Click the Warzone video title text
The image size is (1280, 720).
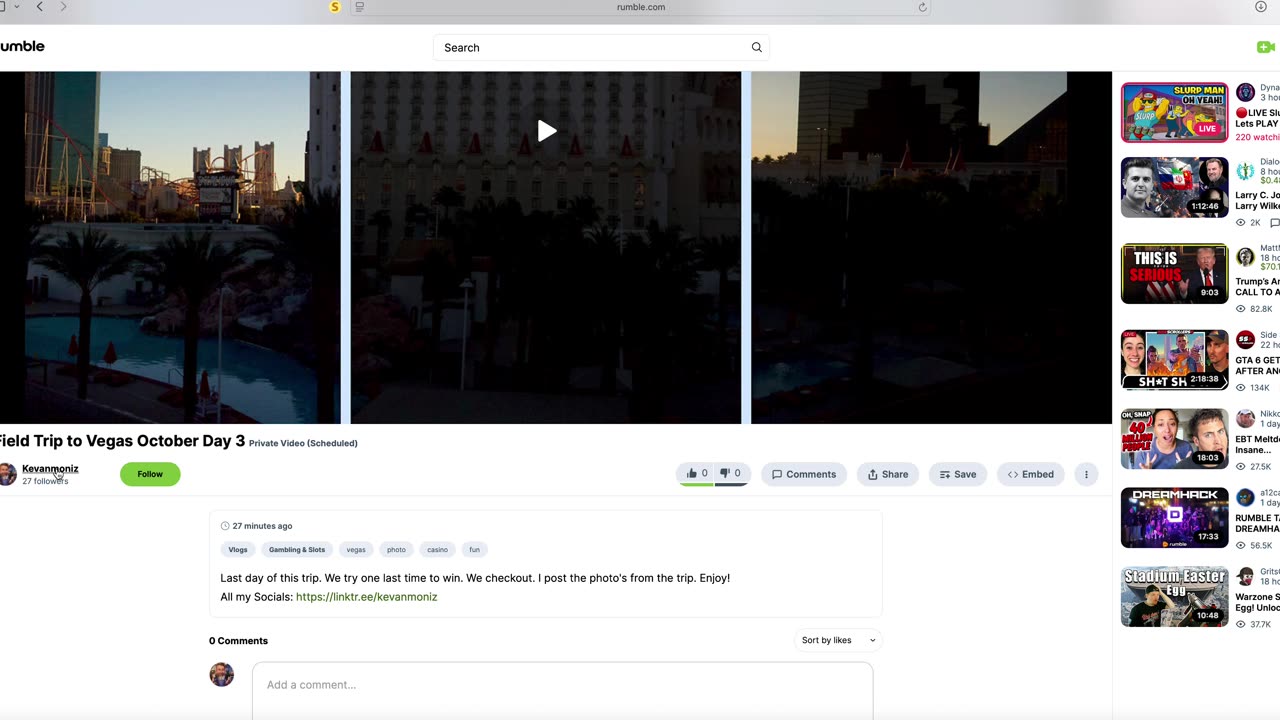coord(1257,602)
